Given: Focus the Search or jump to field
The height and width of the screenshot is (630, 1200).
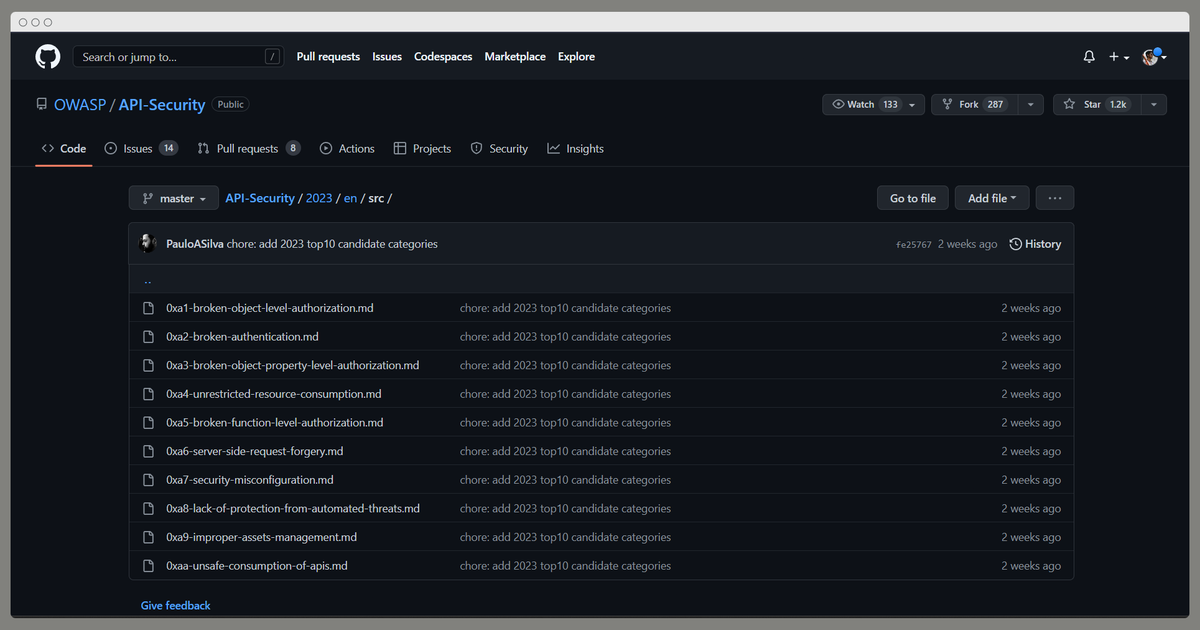Looking at the screenshot, I should click(178, 57).
